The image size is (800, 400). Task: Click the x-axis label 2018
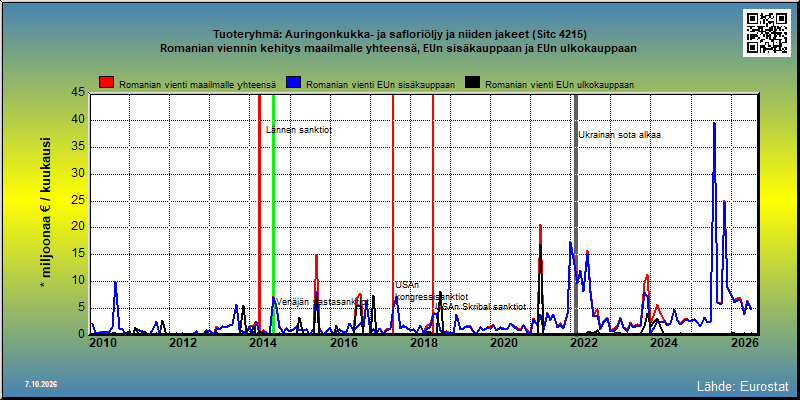pos(423,343)
